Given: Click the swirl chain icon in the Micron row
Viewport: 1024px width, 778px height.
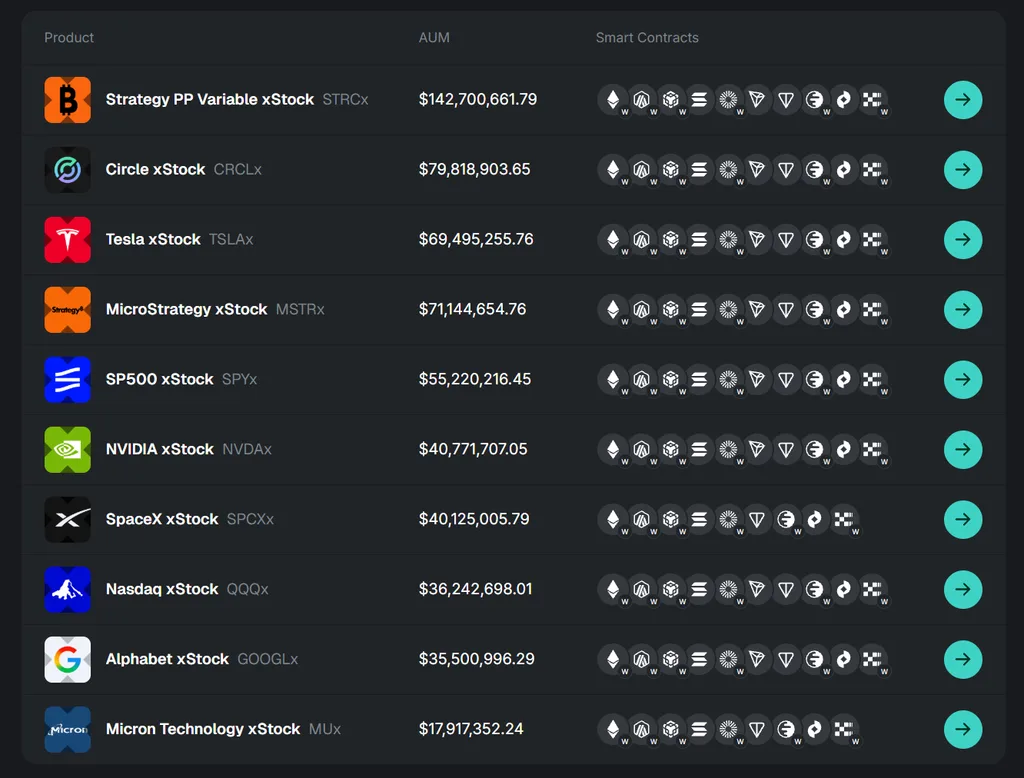Looking at the screenshot, I should coord(814,729).
